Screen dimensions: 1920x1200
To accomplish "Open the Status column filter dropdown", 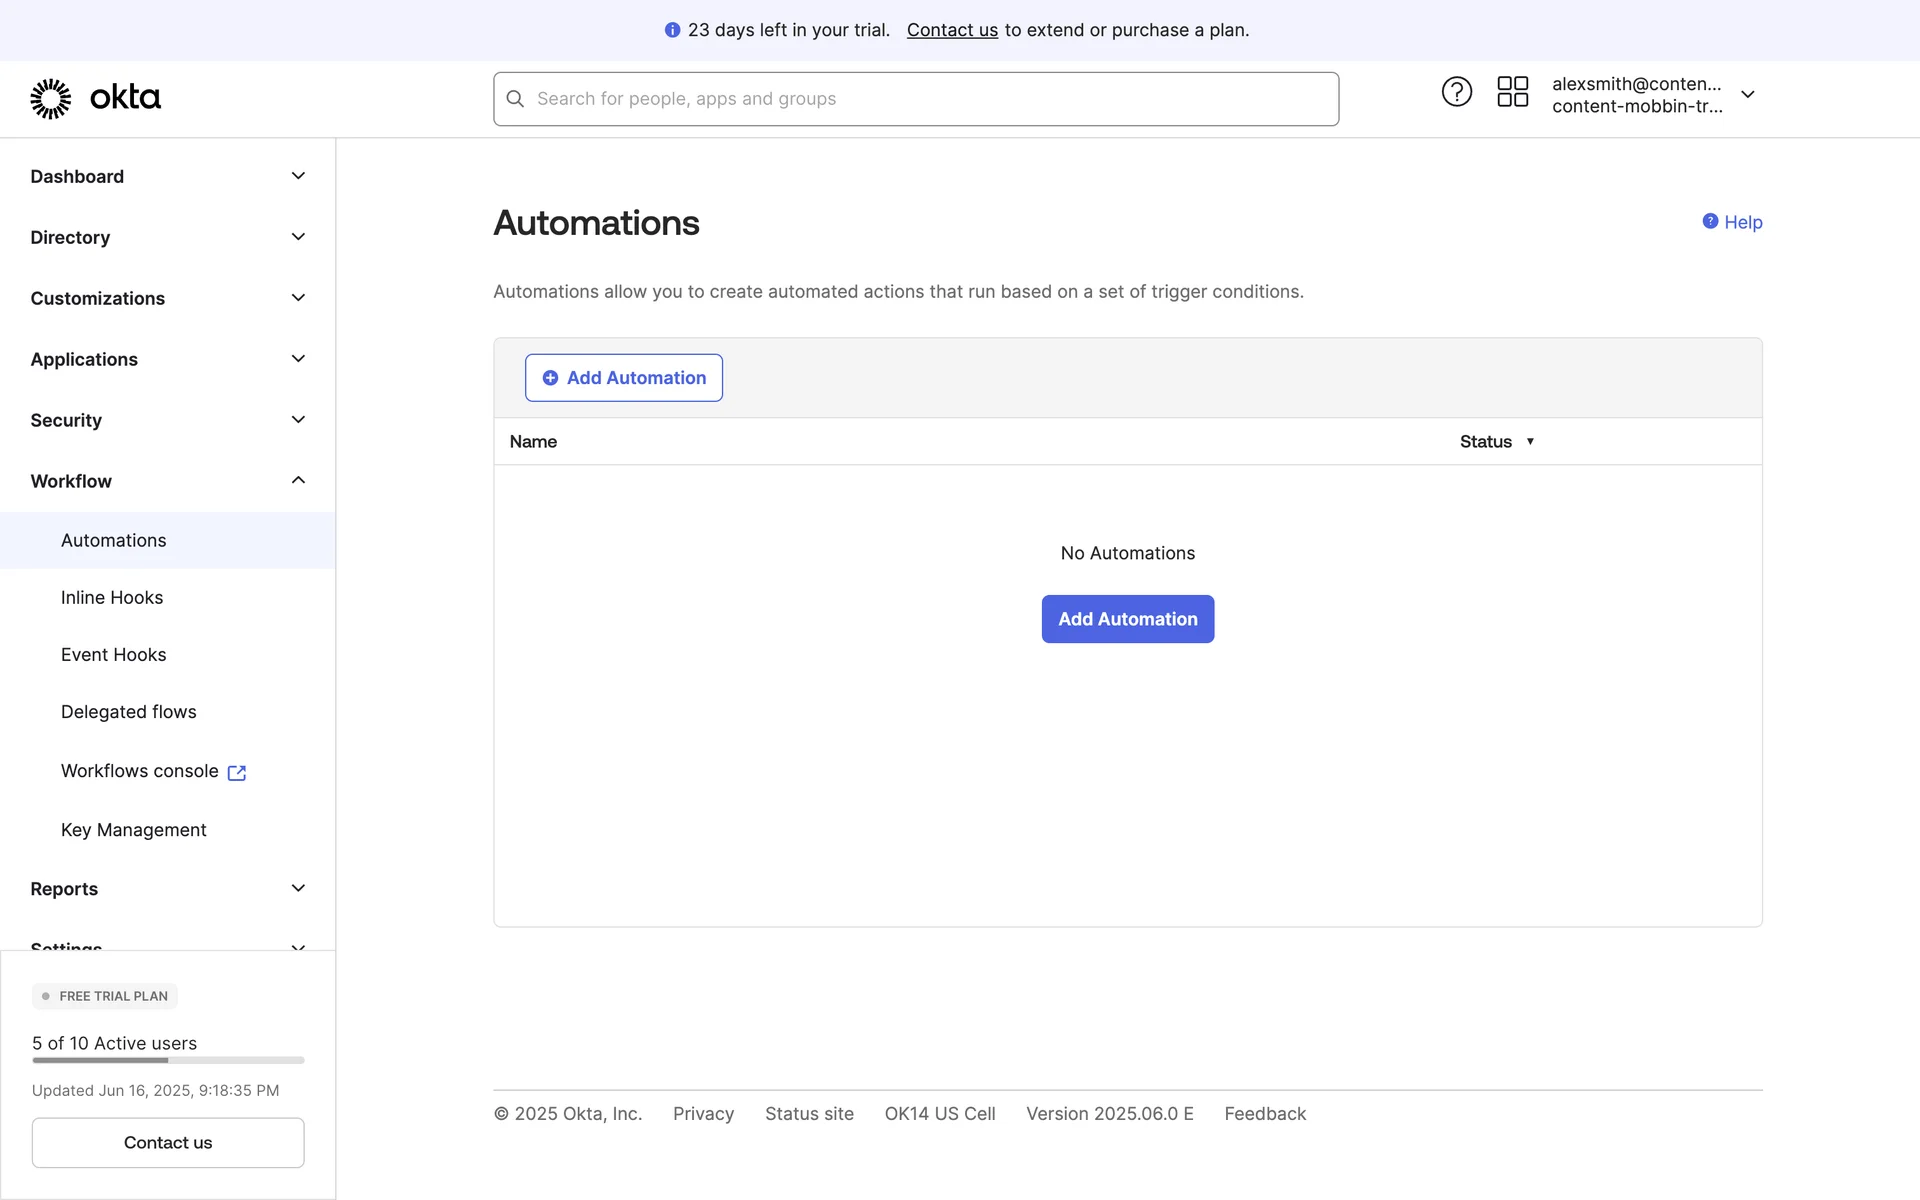I will click(1530, 442).
